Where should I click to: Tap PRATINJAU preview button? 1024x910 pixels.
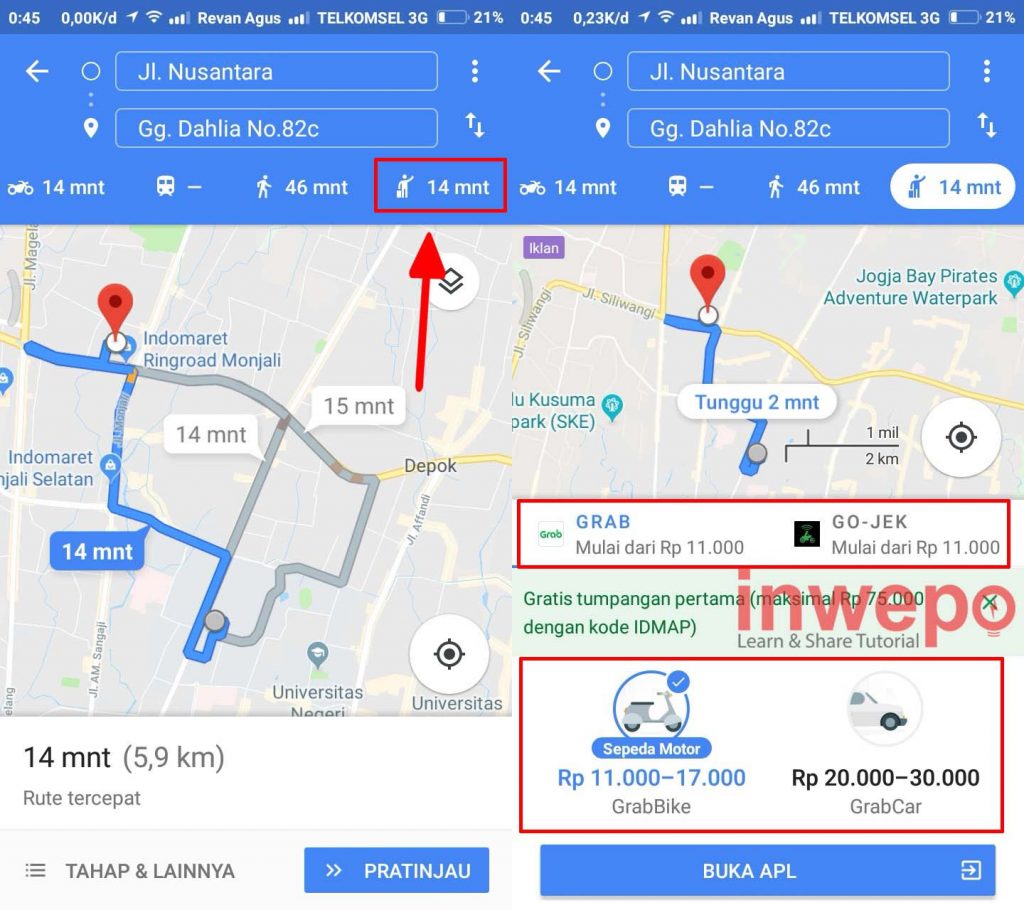coord(396,870)
